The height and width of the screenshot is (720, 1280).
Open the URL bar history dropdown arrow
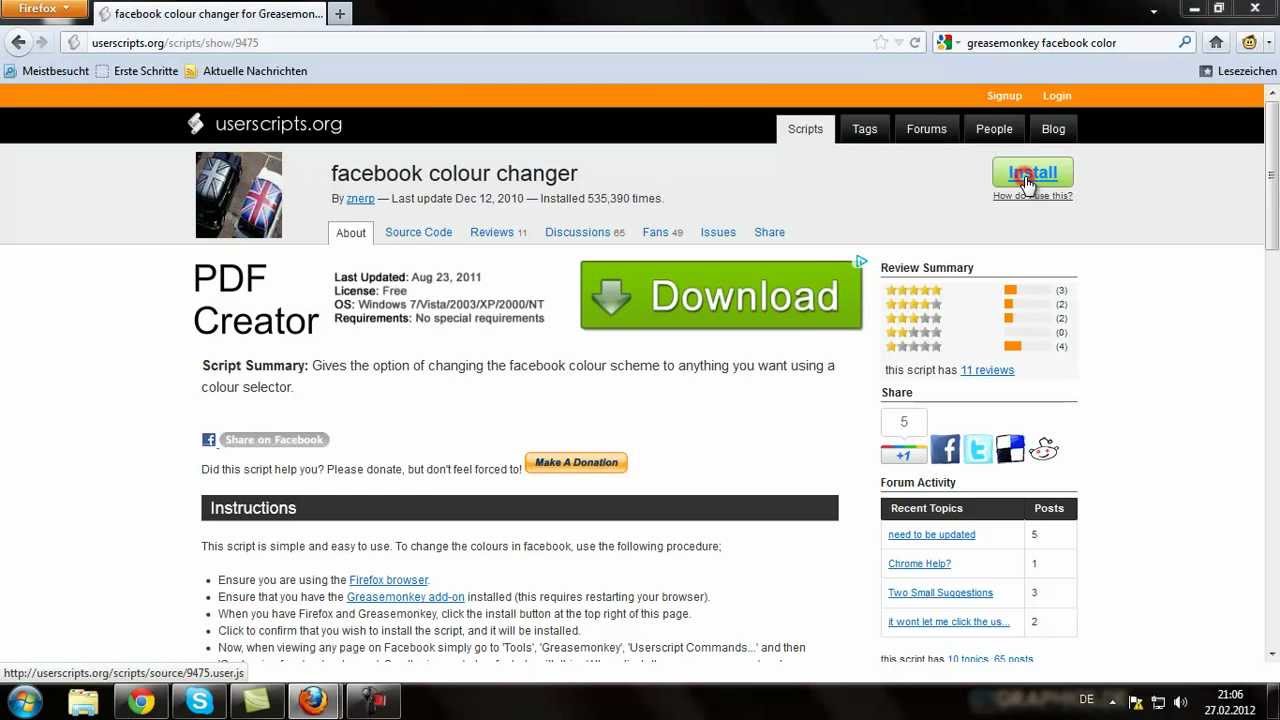(x=898, y=42)
